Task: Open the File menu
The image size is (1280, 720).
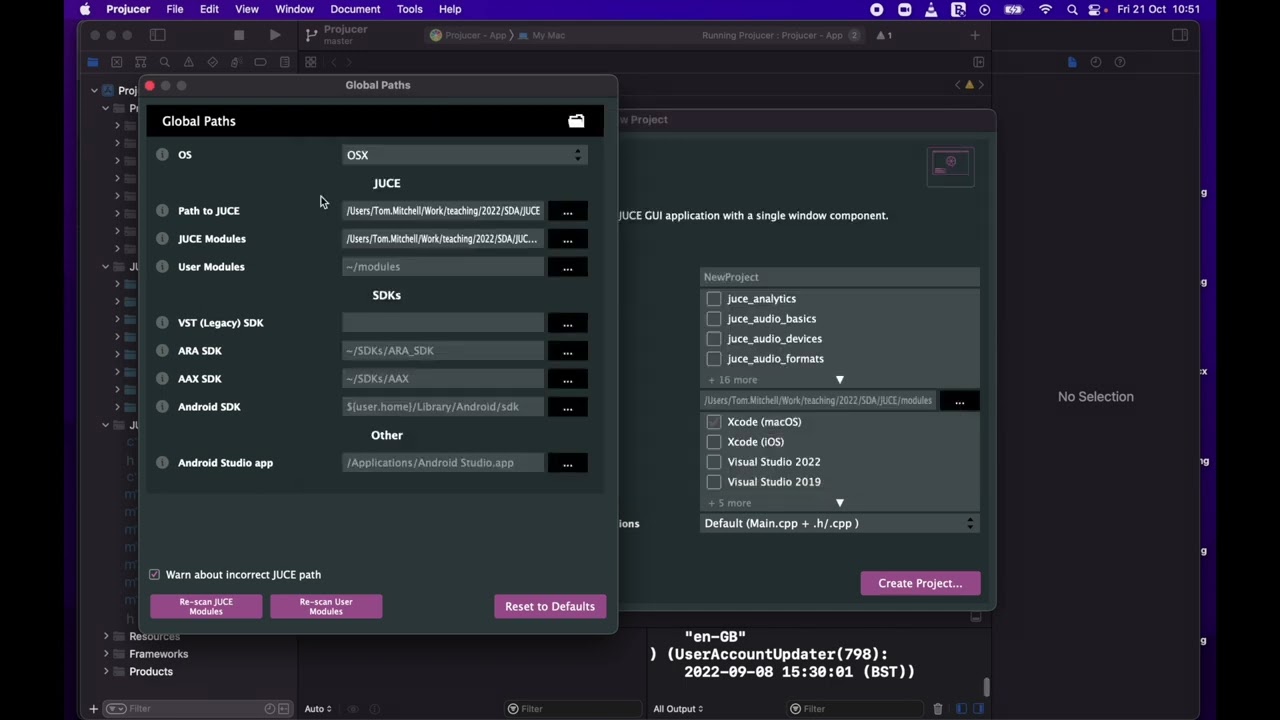Action: pyautogui.click(x=174, y=9)
